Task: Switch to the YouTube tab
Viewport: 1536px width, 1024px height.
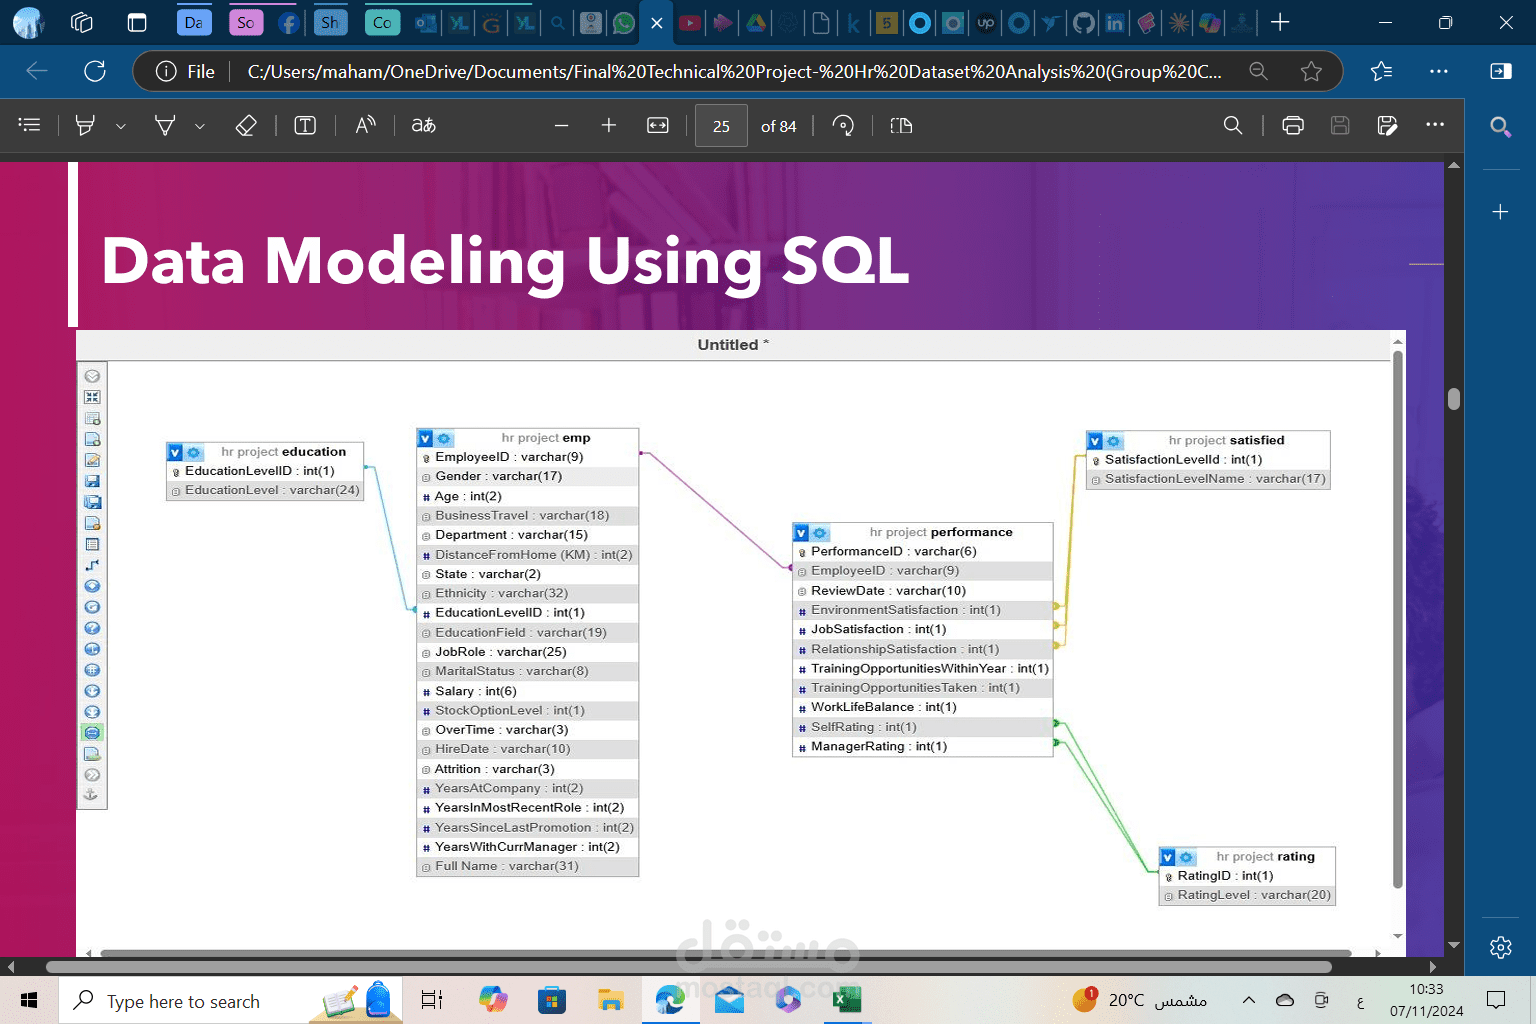Action: tap(690, 22)
